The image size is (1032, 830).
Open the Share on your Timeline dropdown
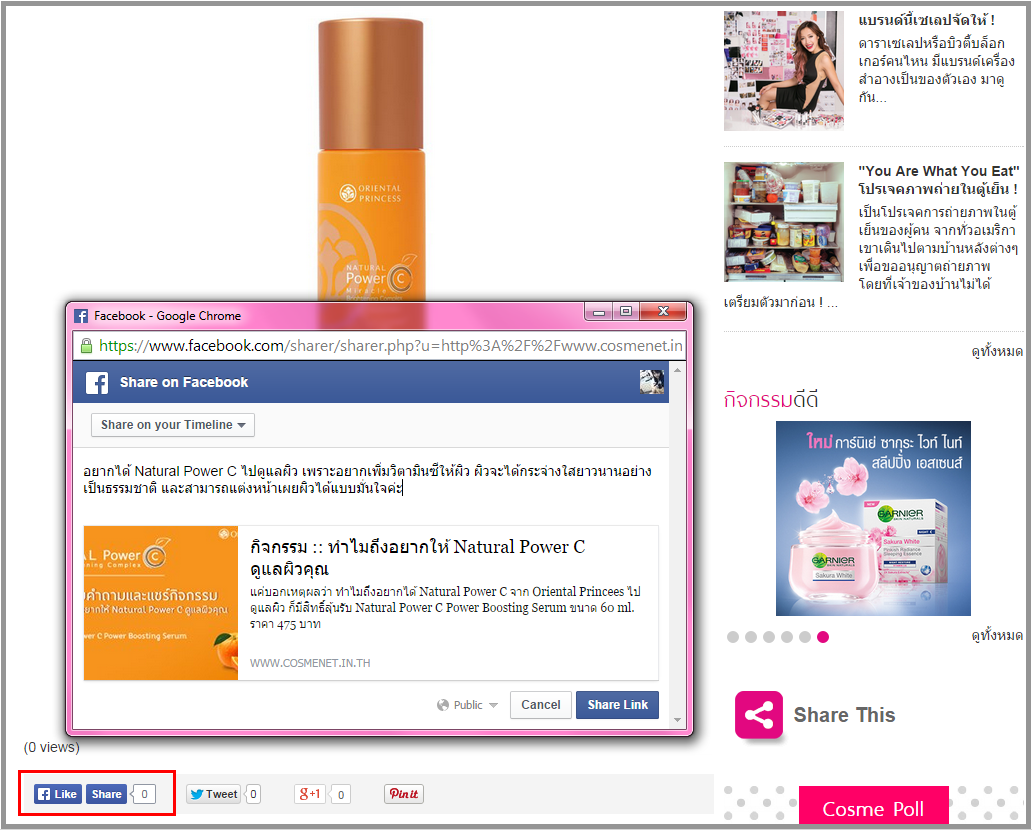[x=173, y=425]
